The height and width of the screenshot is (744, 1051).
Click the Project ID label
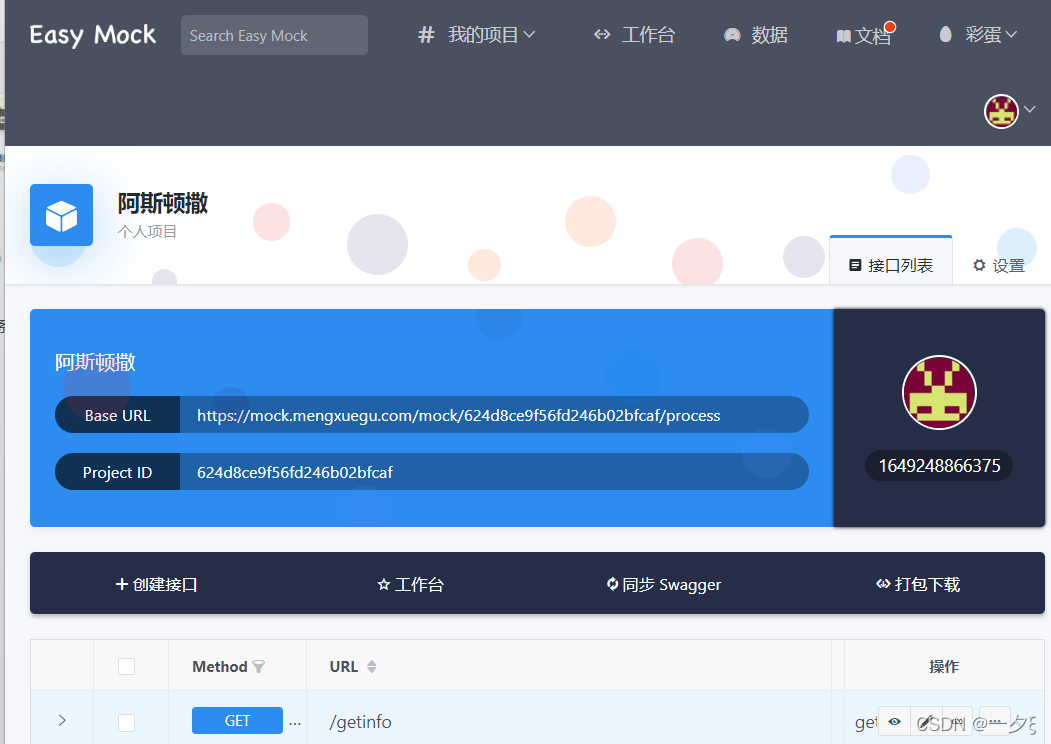click(x=117, y=472)
